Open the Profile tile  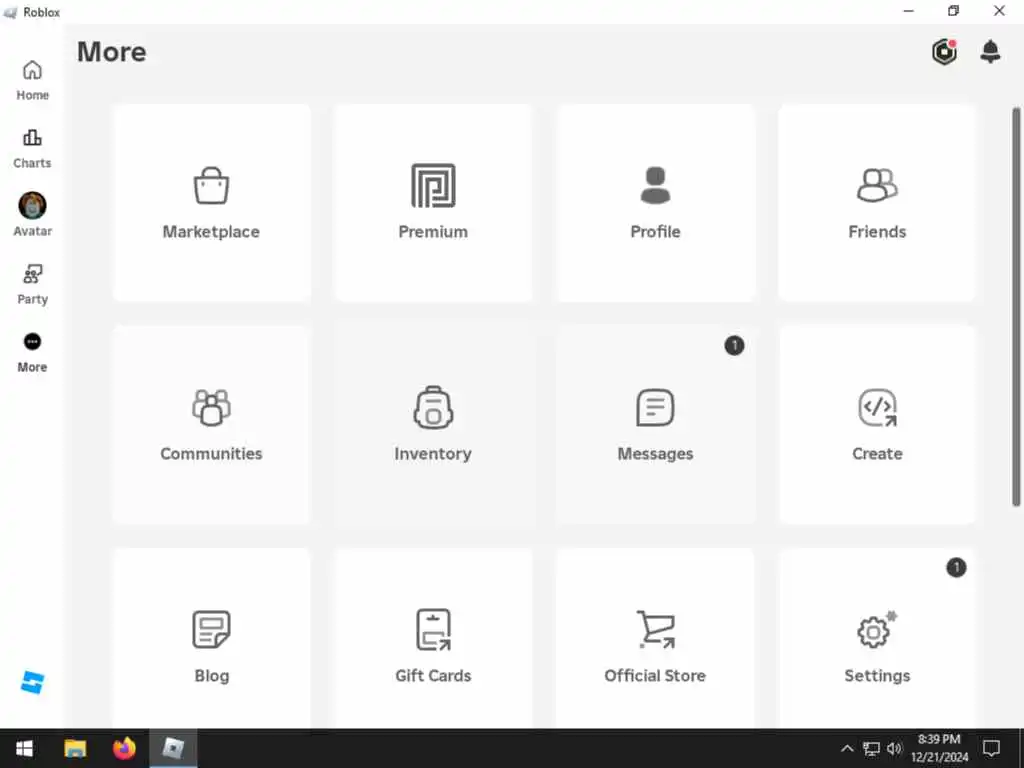click(x=655, y=202)
